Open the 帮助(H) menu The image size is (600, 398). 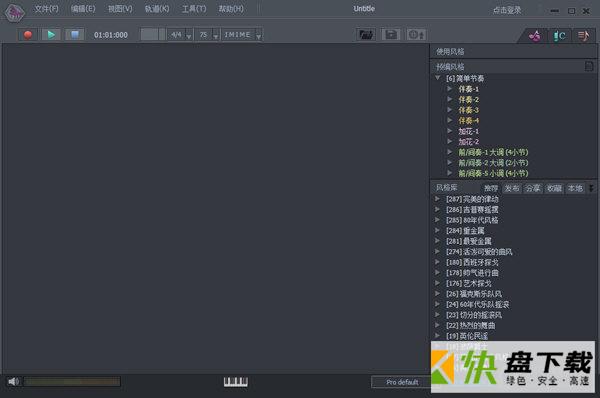click(231, 9)
